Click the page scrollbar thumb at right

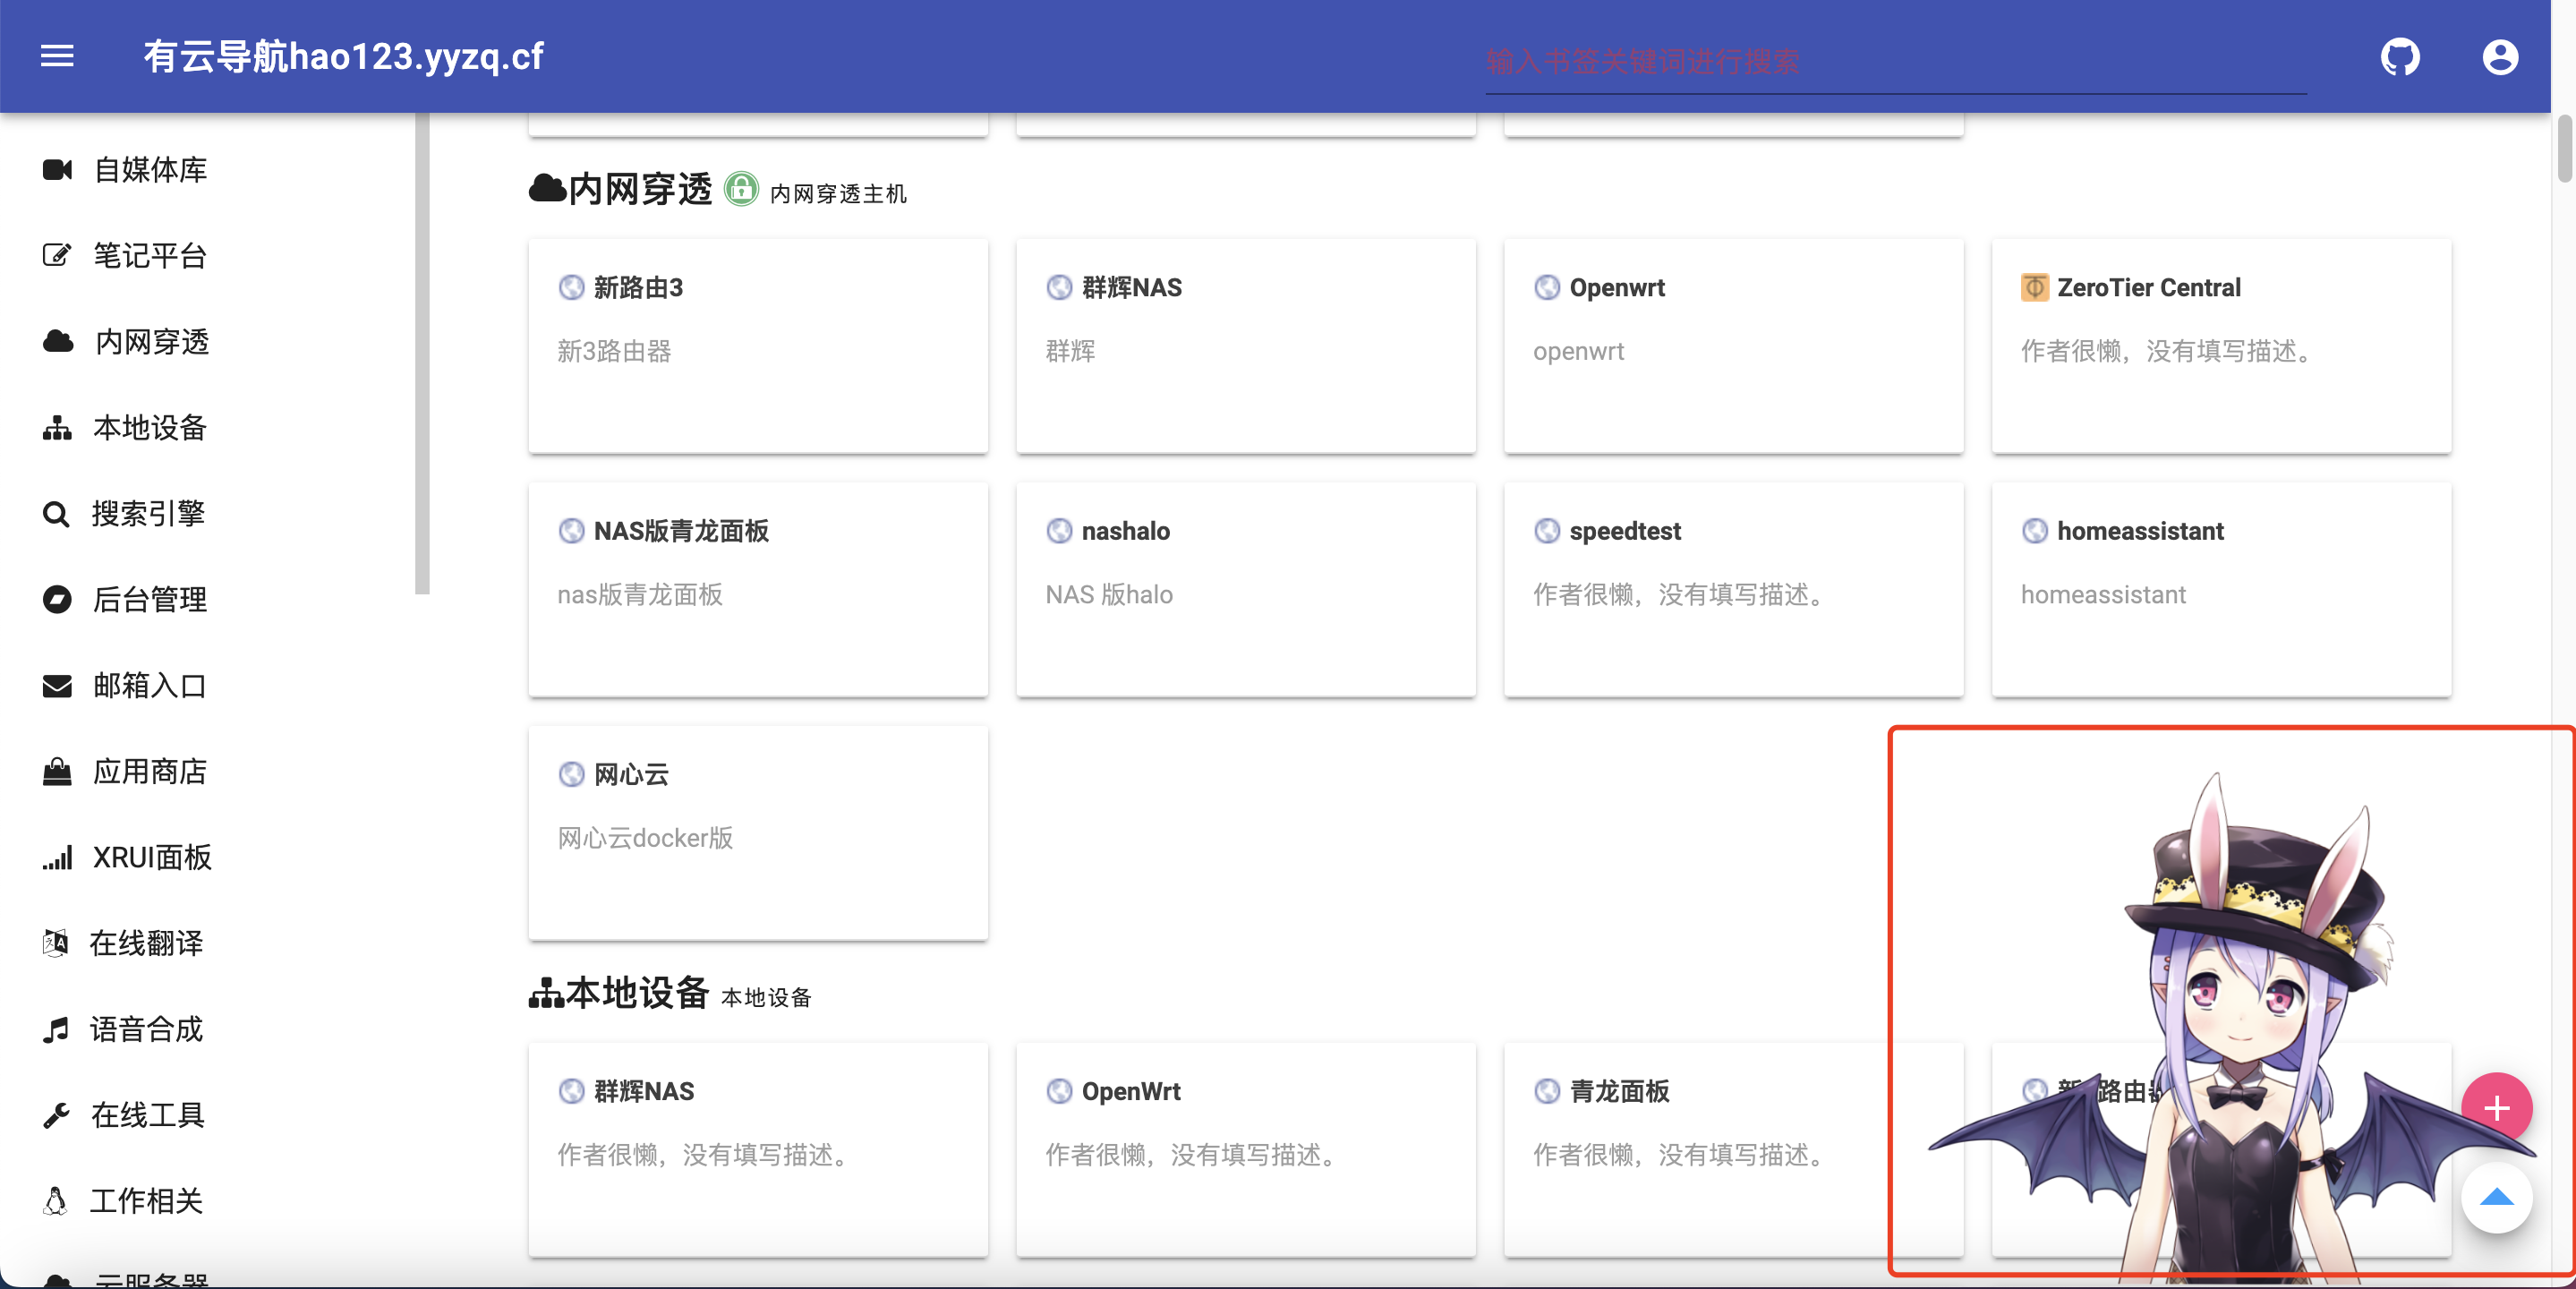click(x=2565, y=148)
